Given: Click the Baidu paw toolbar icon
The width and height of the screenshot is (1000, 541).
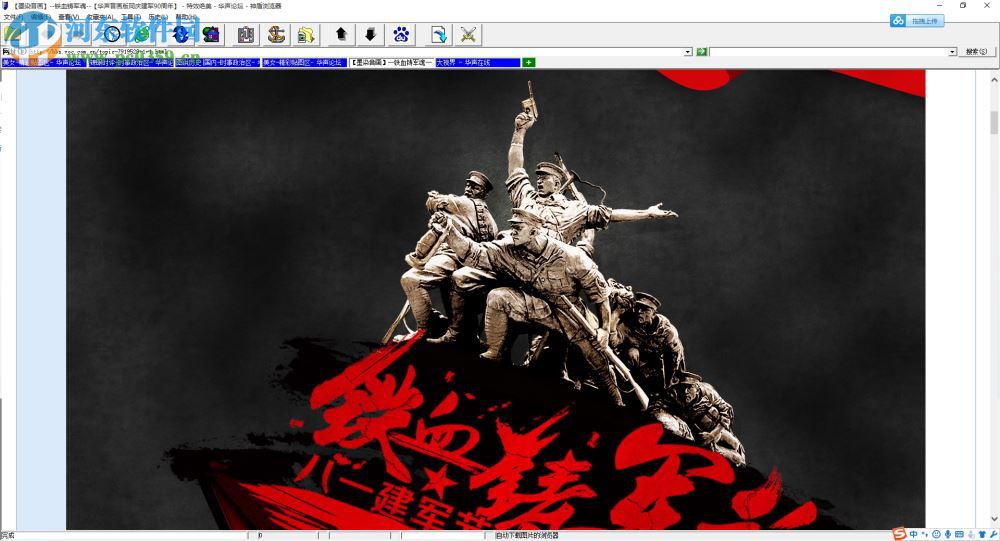Looking at the screenshot, I should tap(402, 34).
